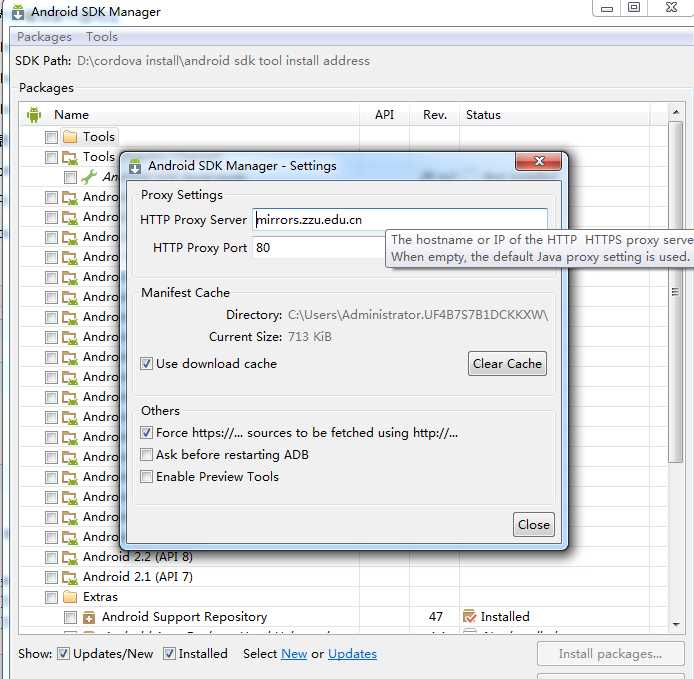Click the Tools folder row label
This screenshot has height=679, width=694.
(99, 137)
